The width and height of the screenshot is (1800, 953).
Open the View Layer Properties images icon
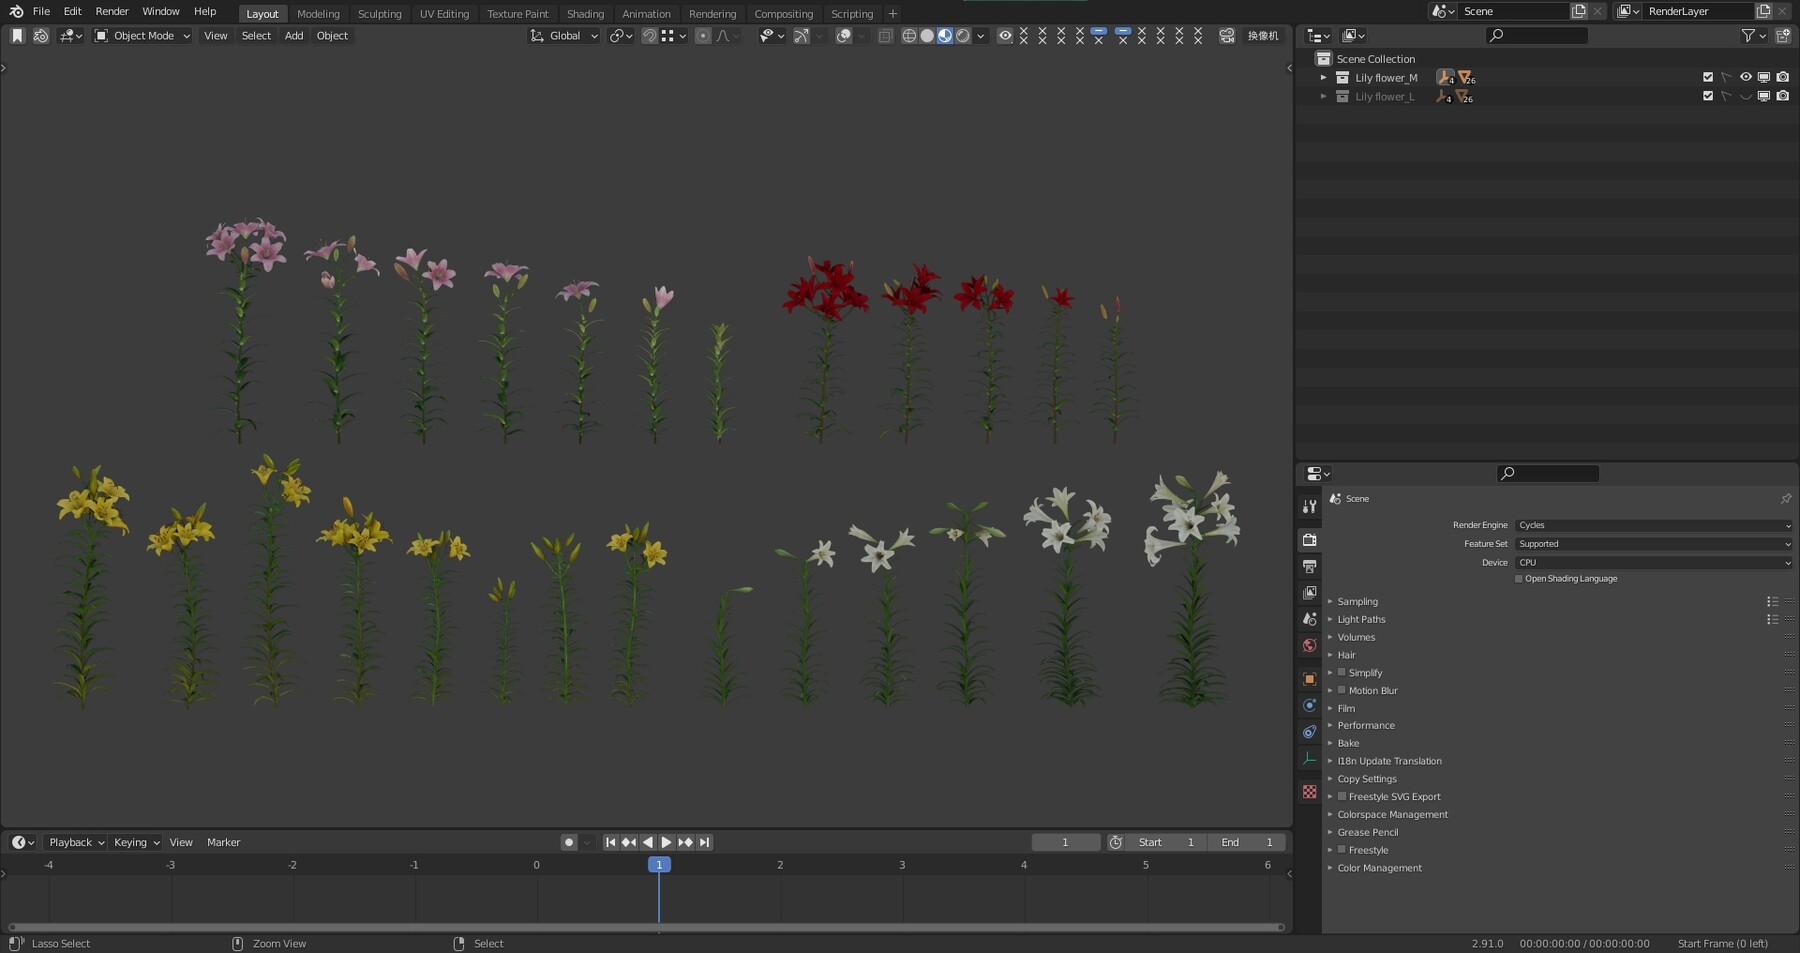(x=1310, y=592)
